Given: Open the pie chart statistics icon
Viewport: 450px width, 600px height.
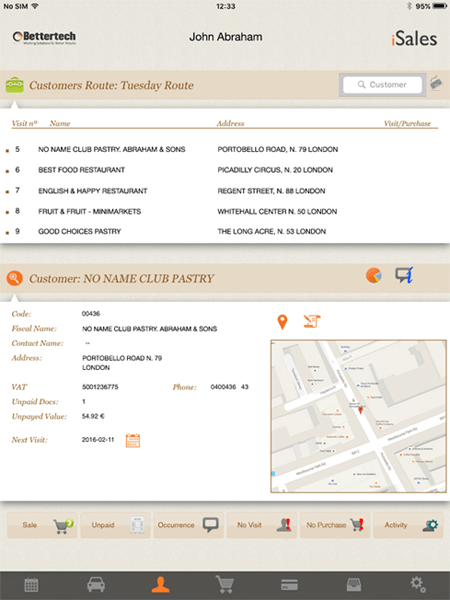Looking at the screenshot, I should pos(373,275).
